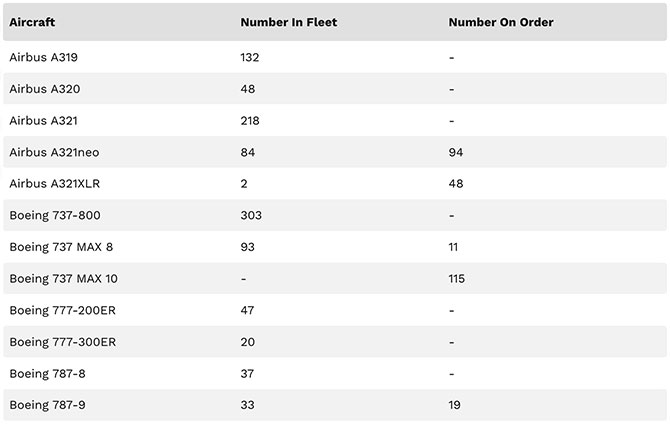Click the Number On Order header
The height and width of the screenshot is (430, 670).
click(x=501, y=22)
